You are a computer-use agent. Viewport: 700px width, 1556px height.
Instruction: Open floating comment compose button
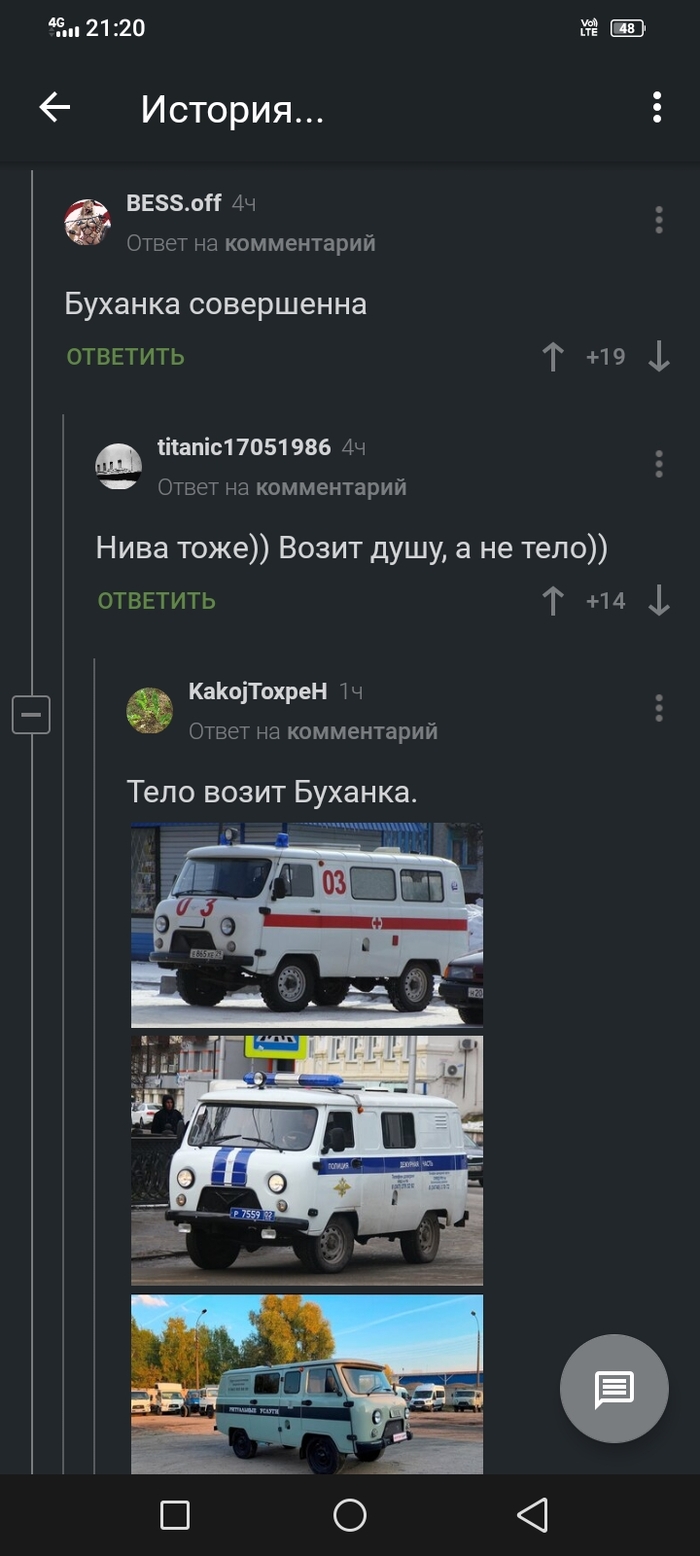tap(614, 1388)
